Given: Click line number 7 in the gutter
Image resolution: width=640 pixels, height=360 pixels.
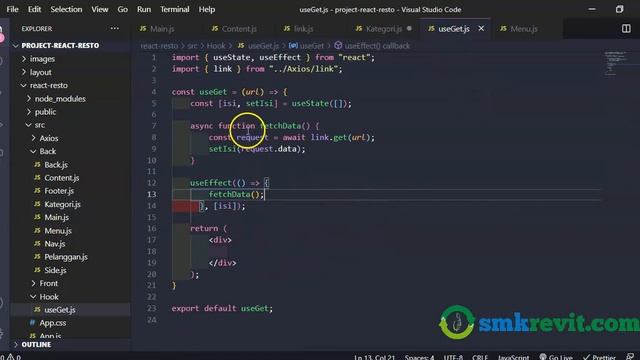Looking at the screenshot, I should tap(154, 126).
